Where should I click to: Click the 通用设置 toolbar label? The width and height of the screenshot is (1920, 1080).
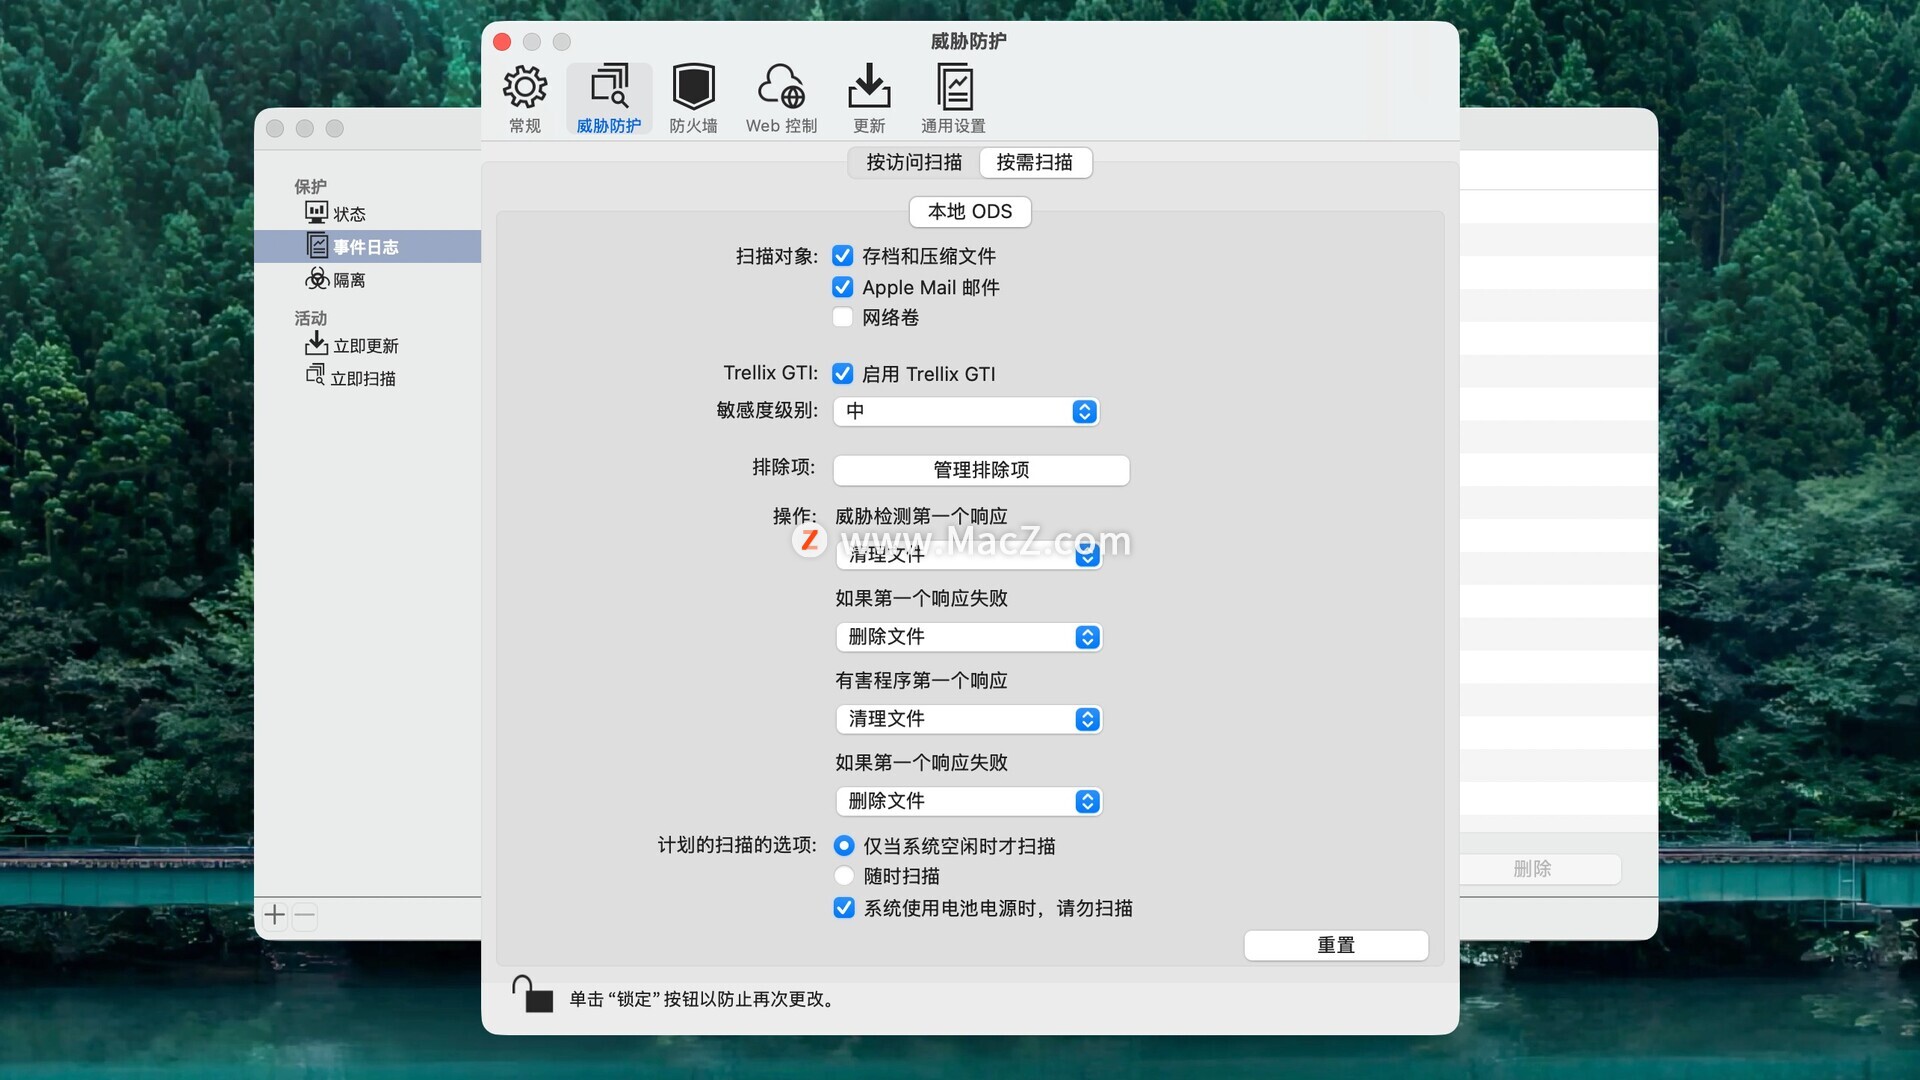coord(953,126)
